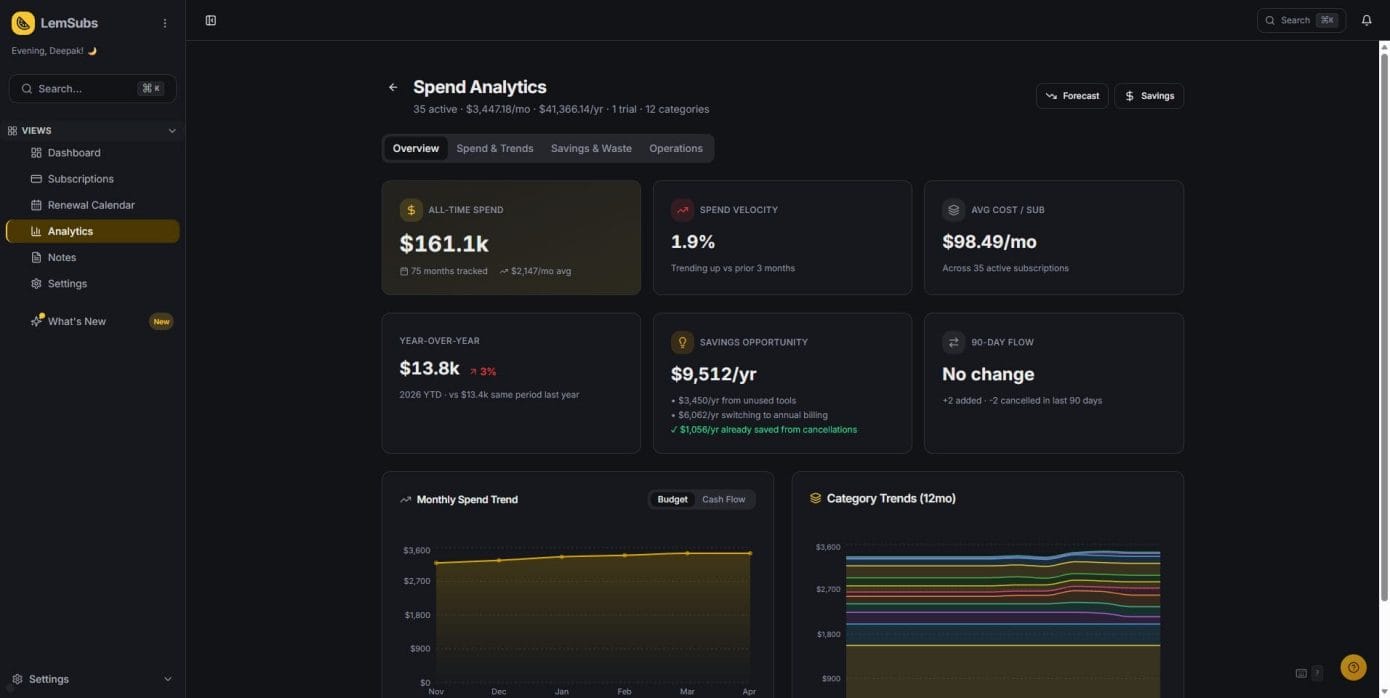Open the three-dot menu beside LemSubs
This screenshot has width=1390, height=698.
[165, 23]
